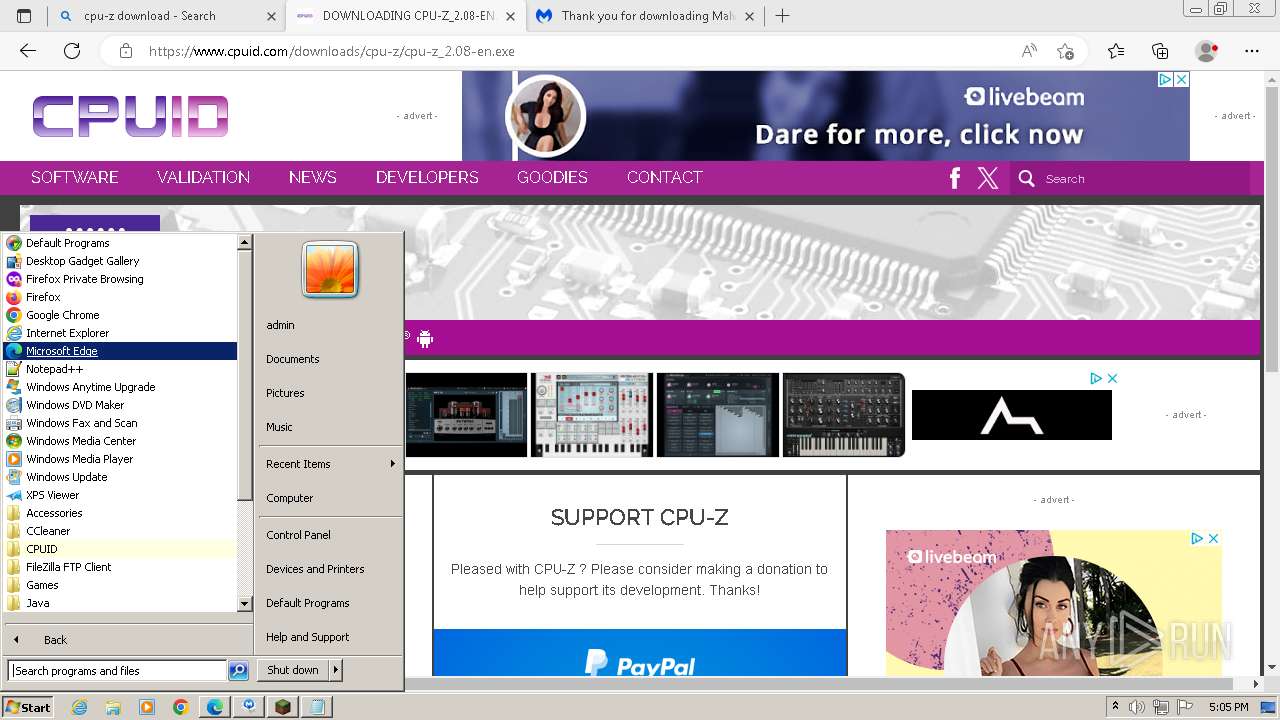Open Help and Support
The height and width of the screenshot is (720, 1280).
point(307,637)
